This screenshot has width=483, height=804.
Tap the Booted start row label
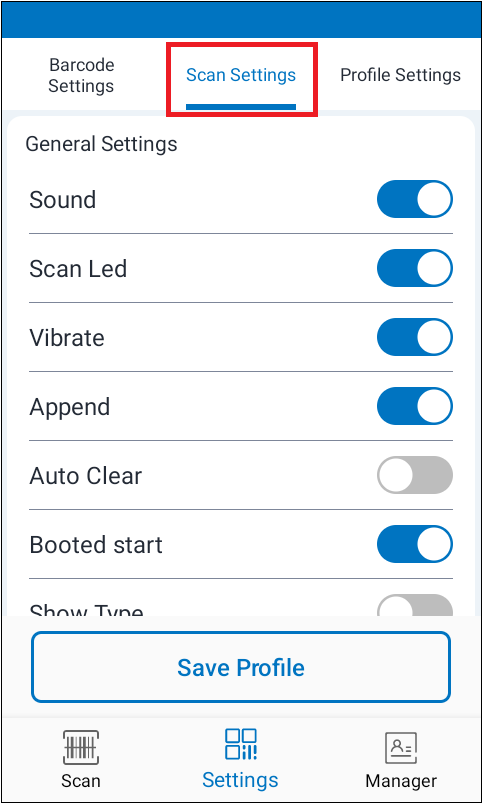[x=96, y=545]
